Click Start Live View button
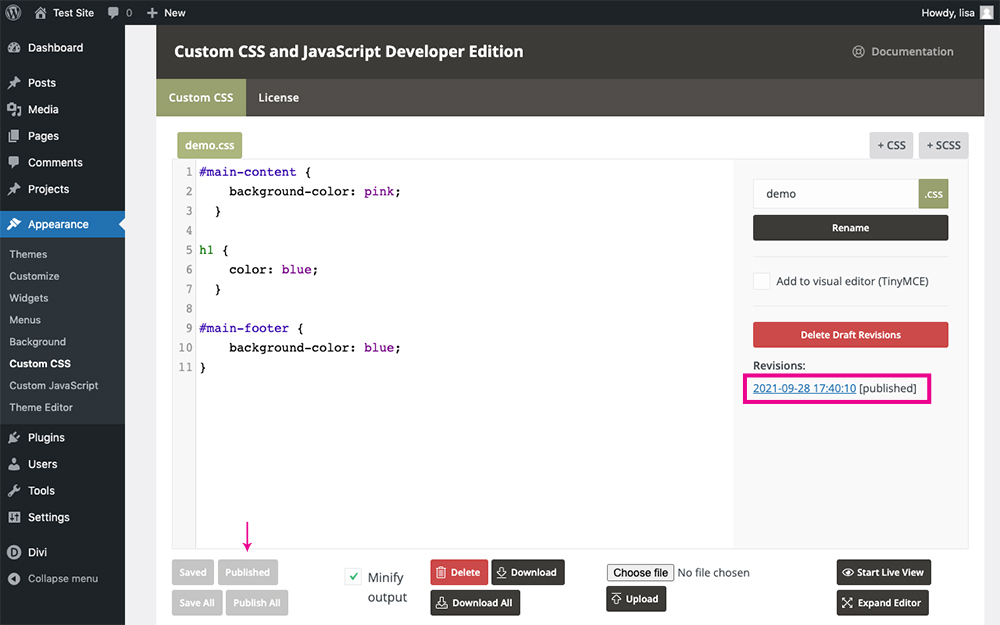Image resolution: width=1000 pixels, height=625 pixels. [884, 572]
